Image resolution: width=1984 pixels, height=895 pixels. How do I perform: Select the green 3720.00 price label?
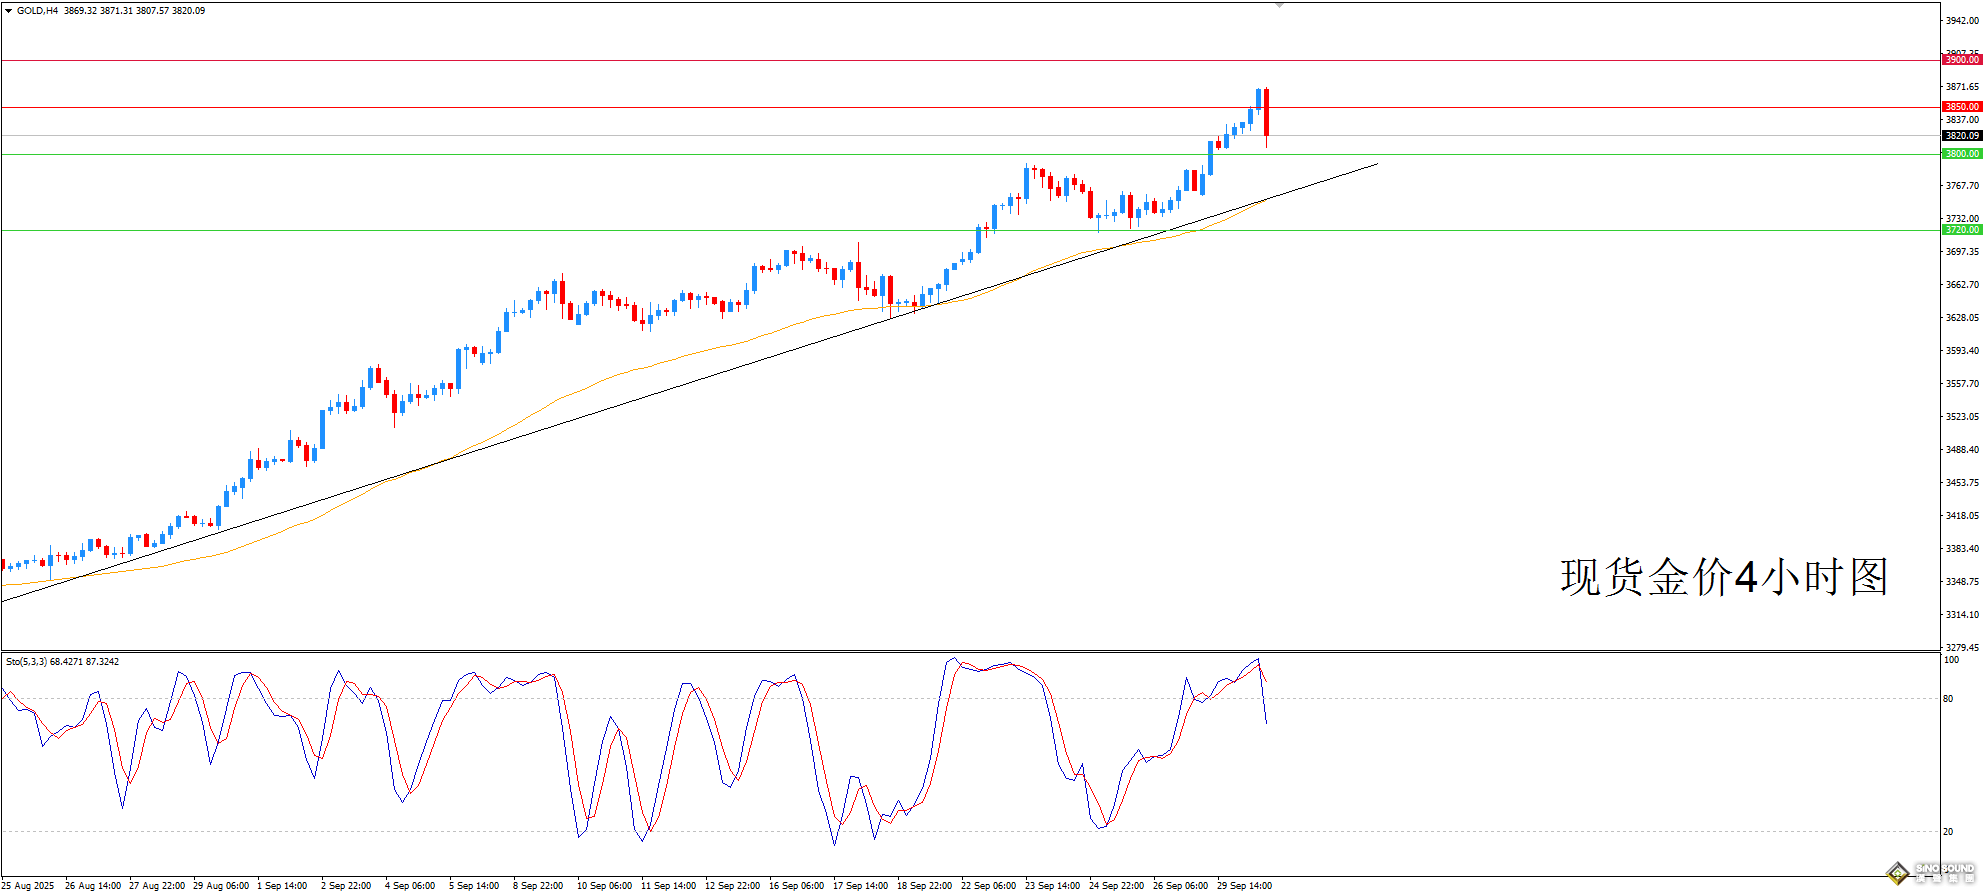[1961, 230]
